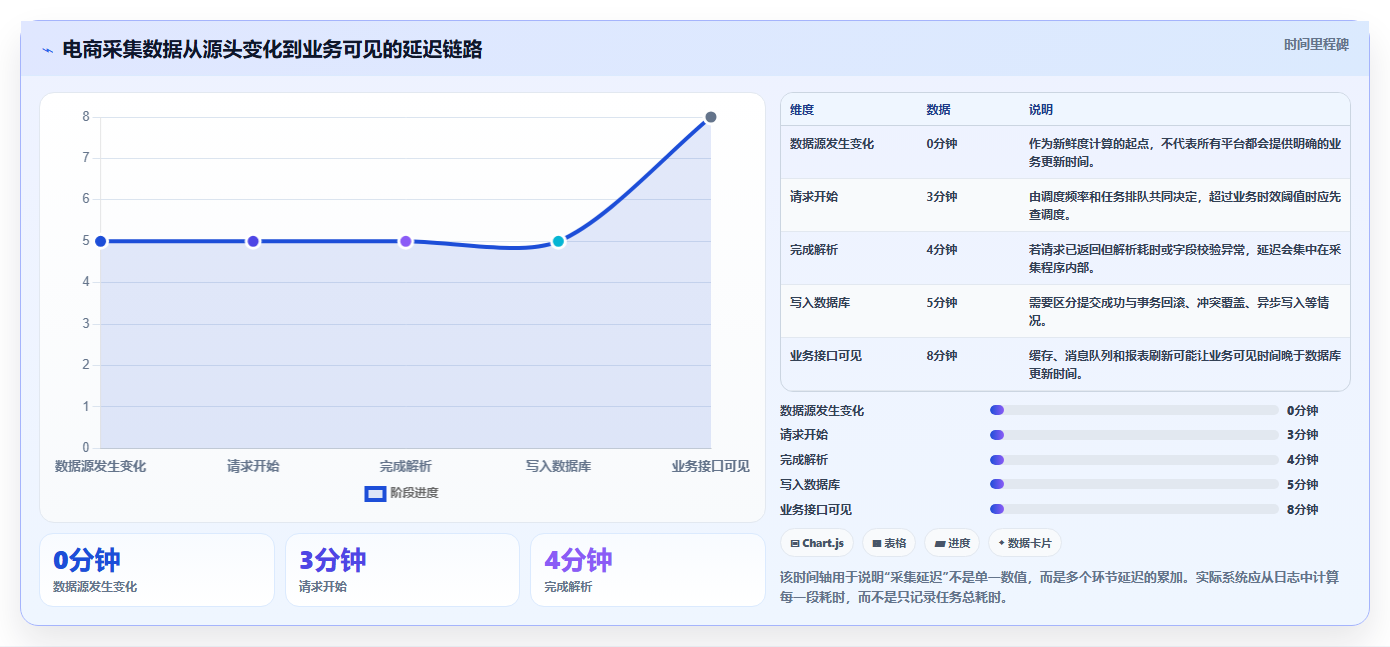Screen dimensions: 1390x647
Task: Select table row 请求开始
Action: [1065, 205]
